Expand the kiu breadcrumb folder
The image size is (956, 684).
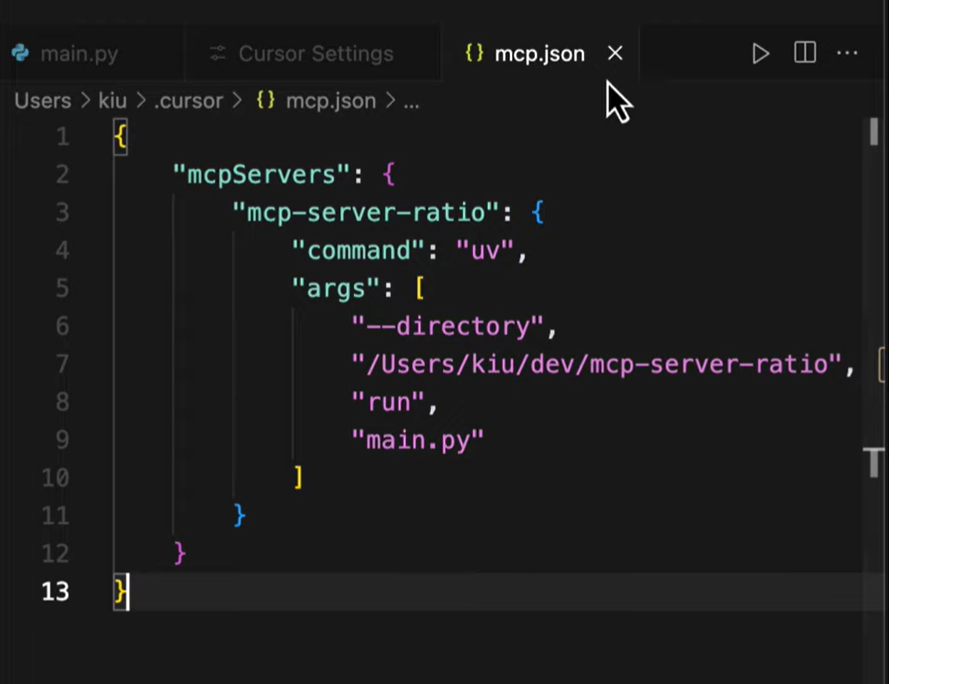(112, 101)
